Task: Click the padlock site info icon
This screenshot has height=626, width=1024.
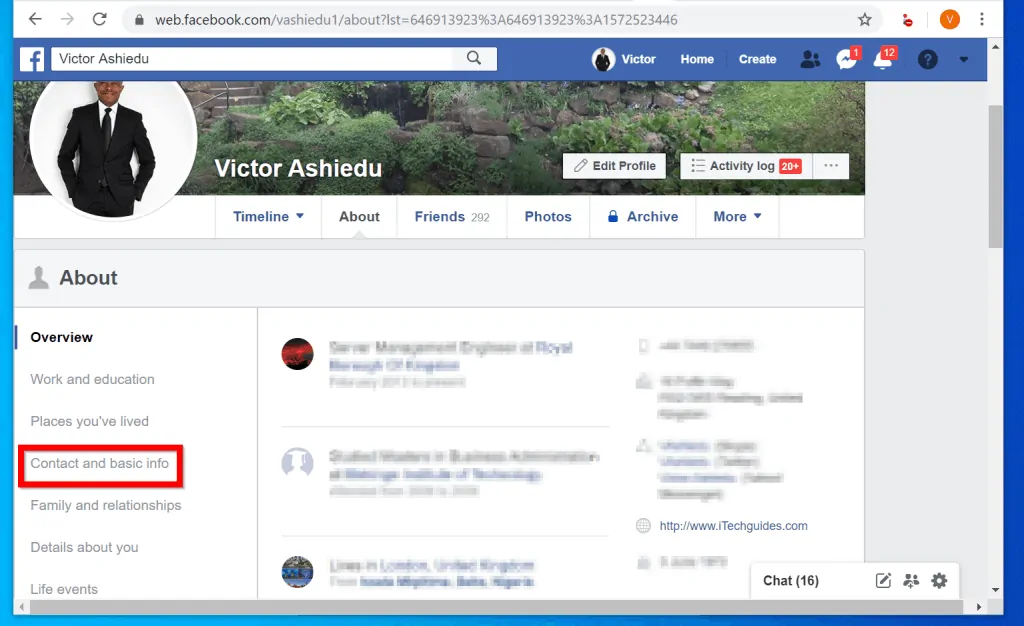Action: tap(139, 20)
